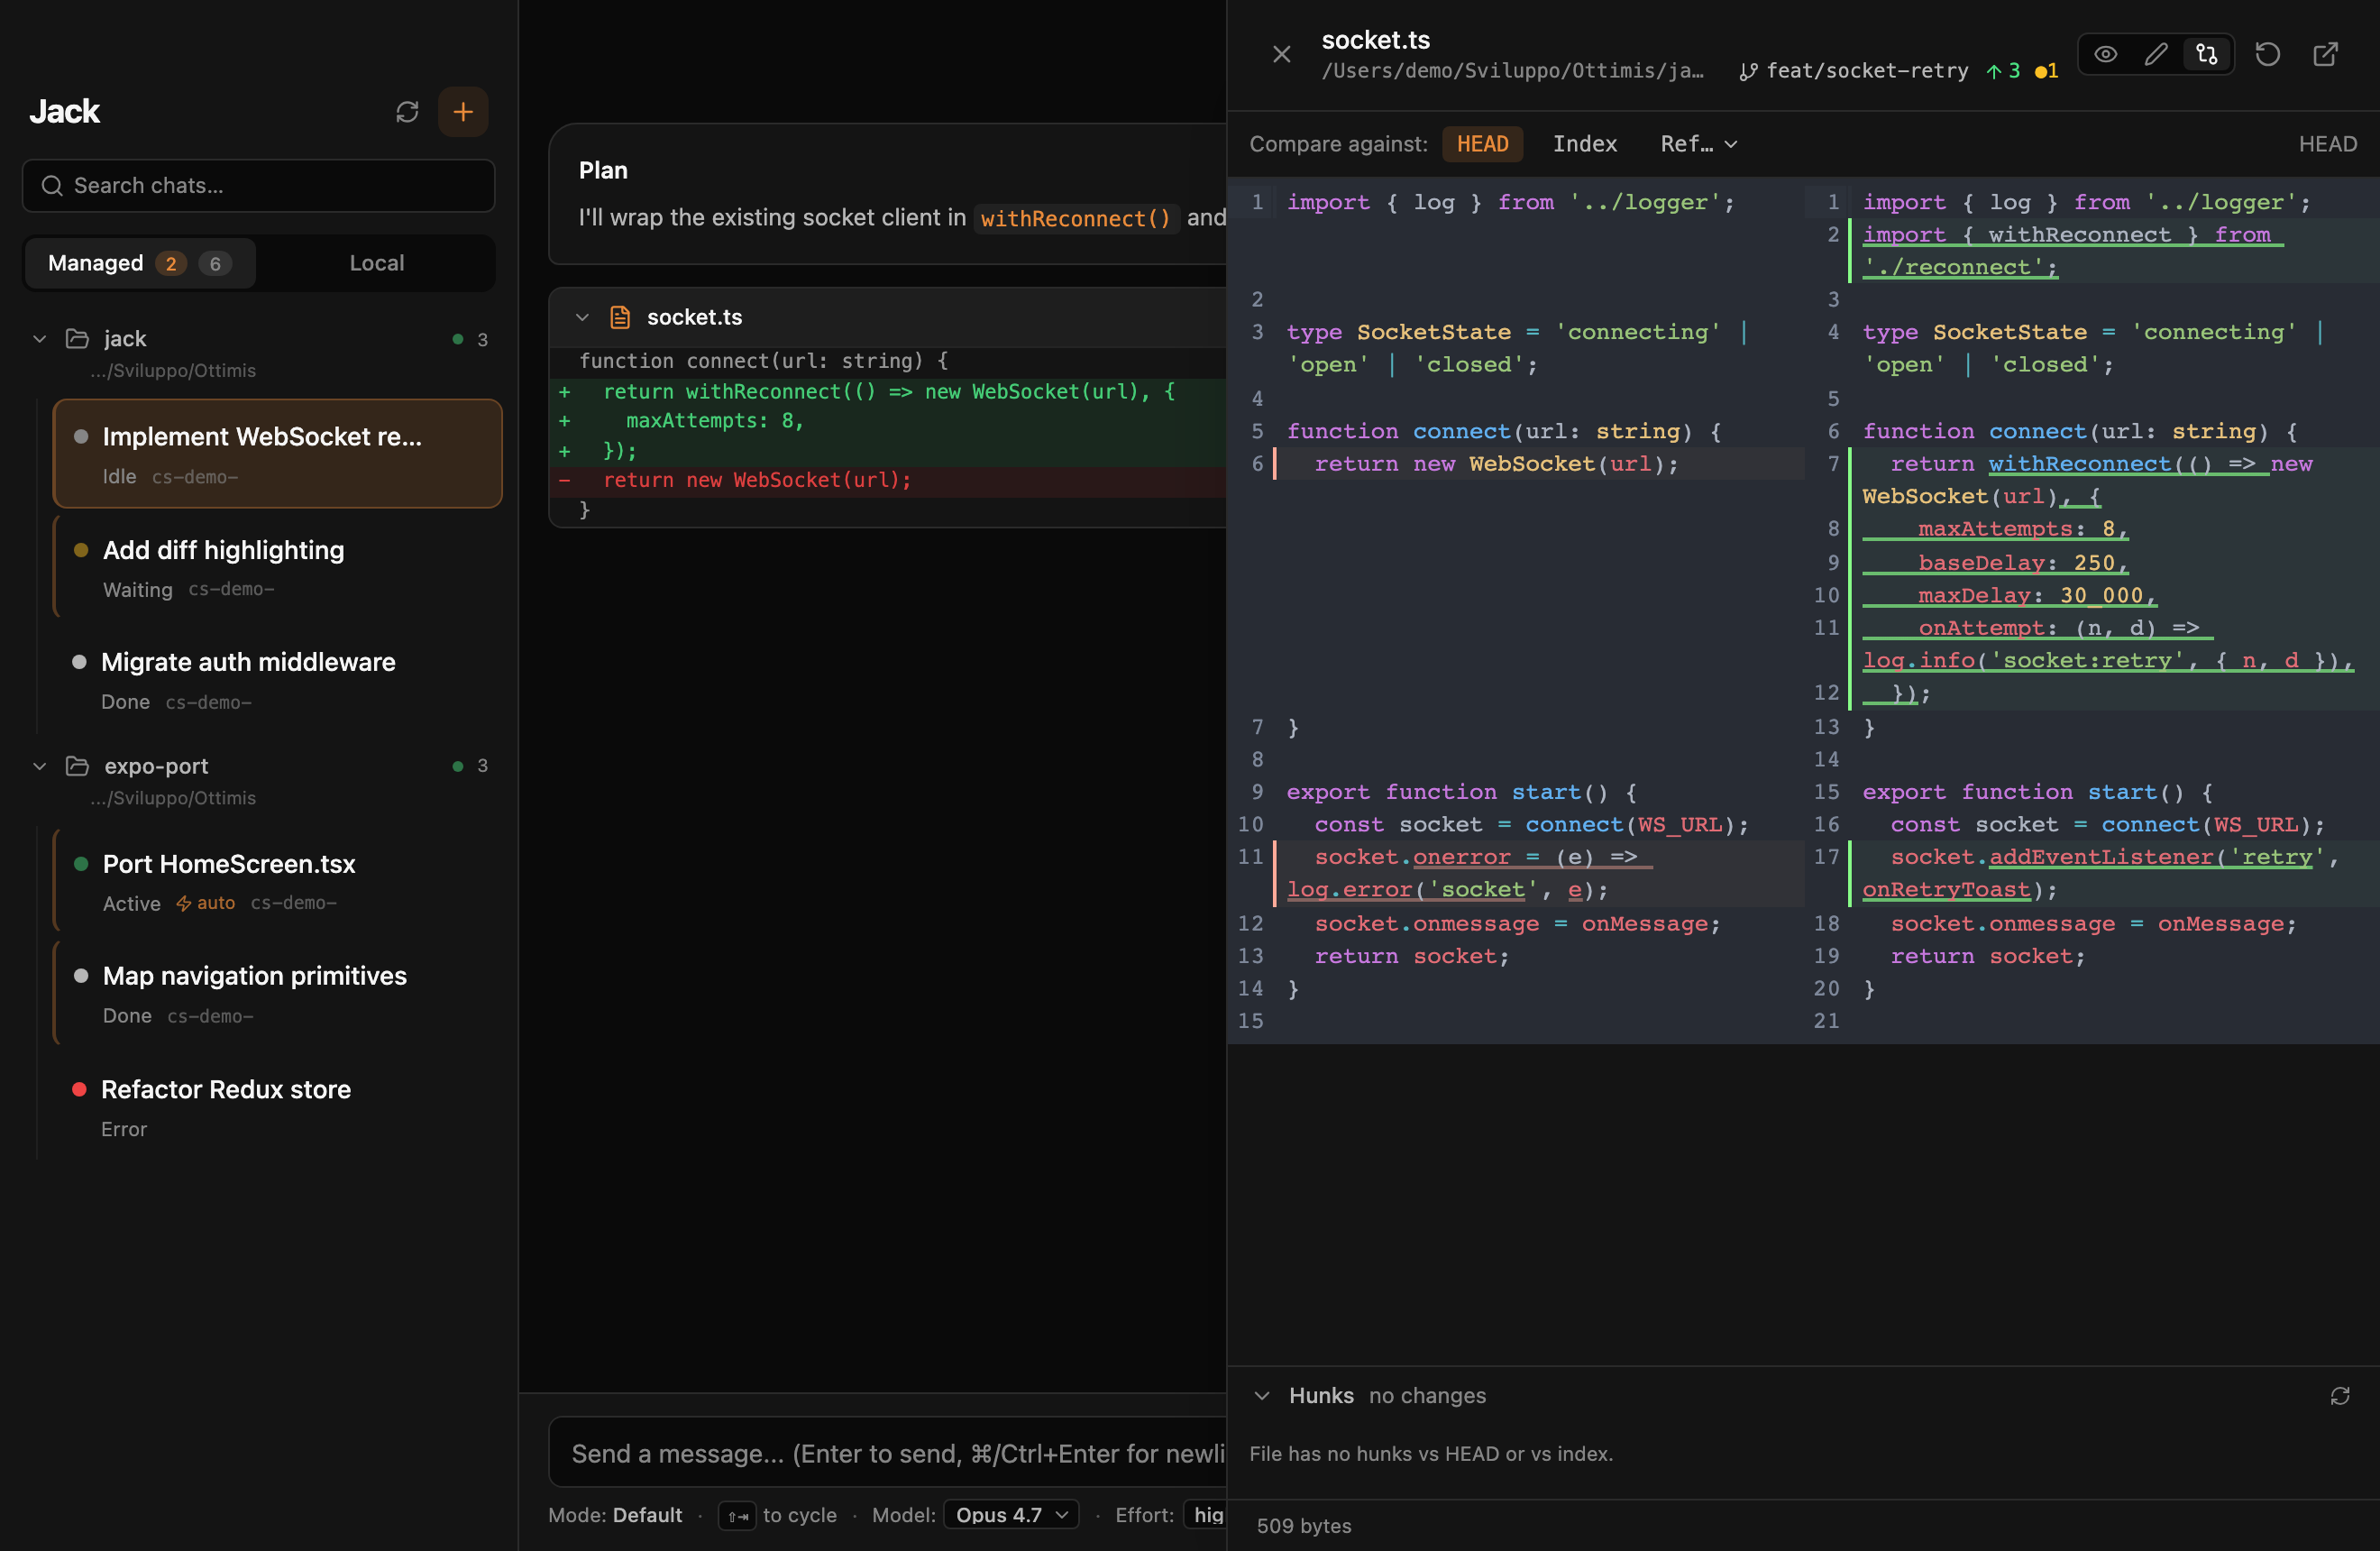Open the Refactor Redux store chat
This screenshot has height=1551, width=2380.
click(x=227, y=1089)
